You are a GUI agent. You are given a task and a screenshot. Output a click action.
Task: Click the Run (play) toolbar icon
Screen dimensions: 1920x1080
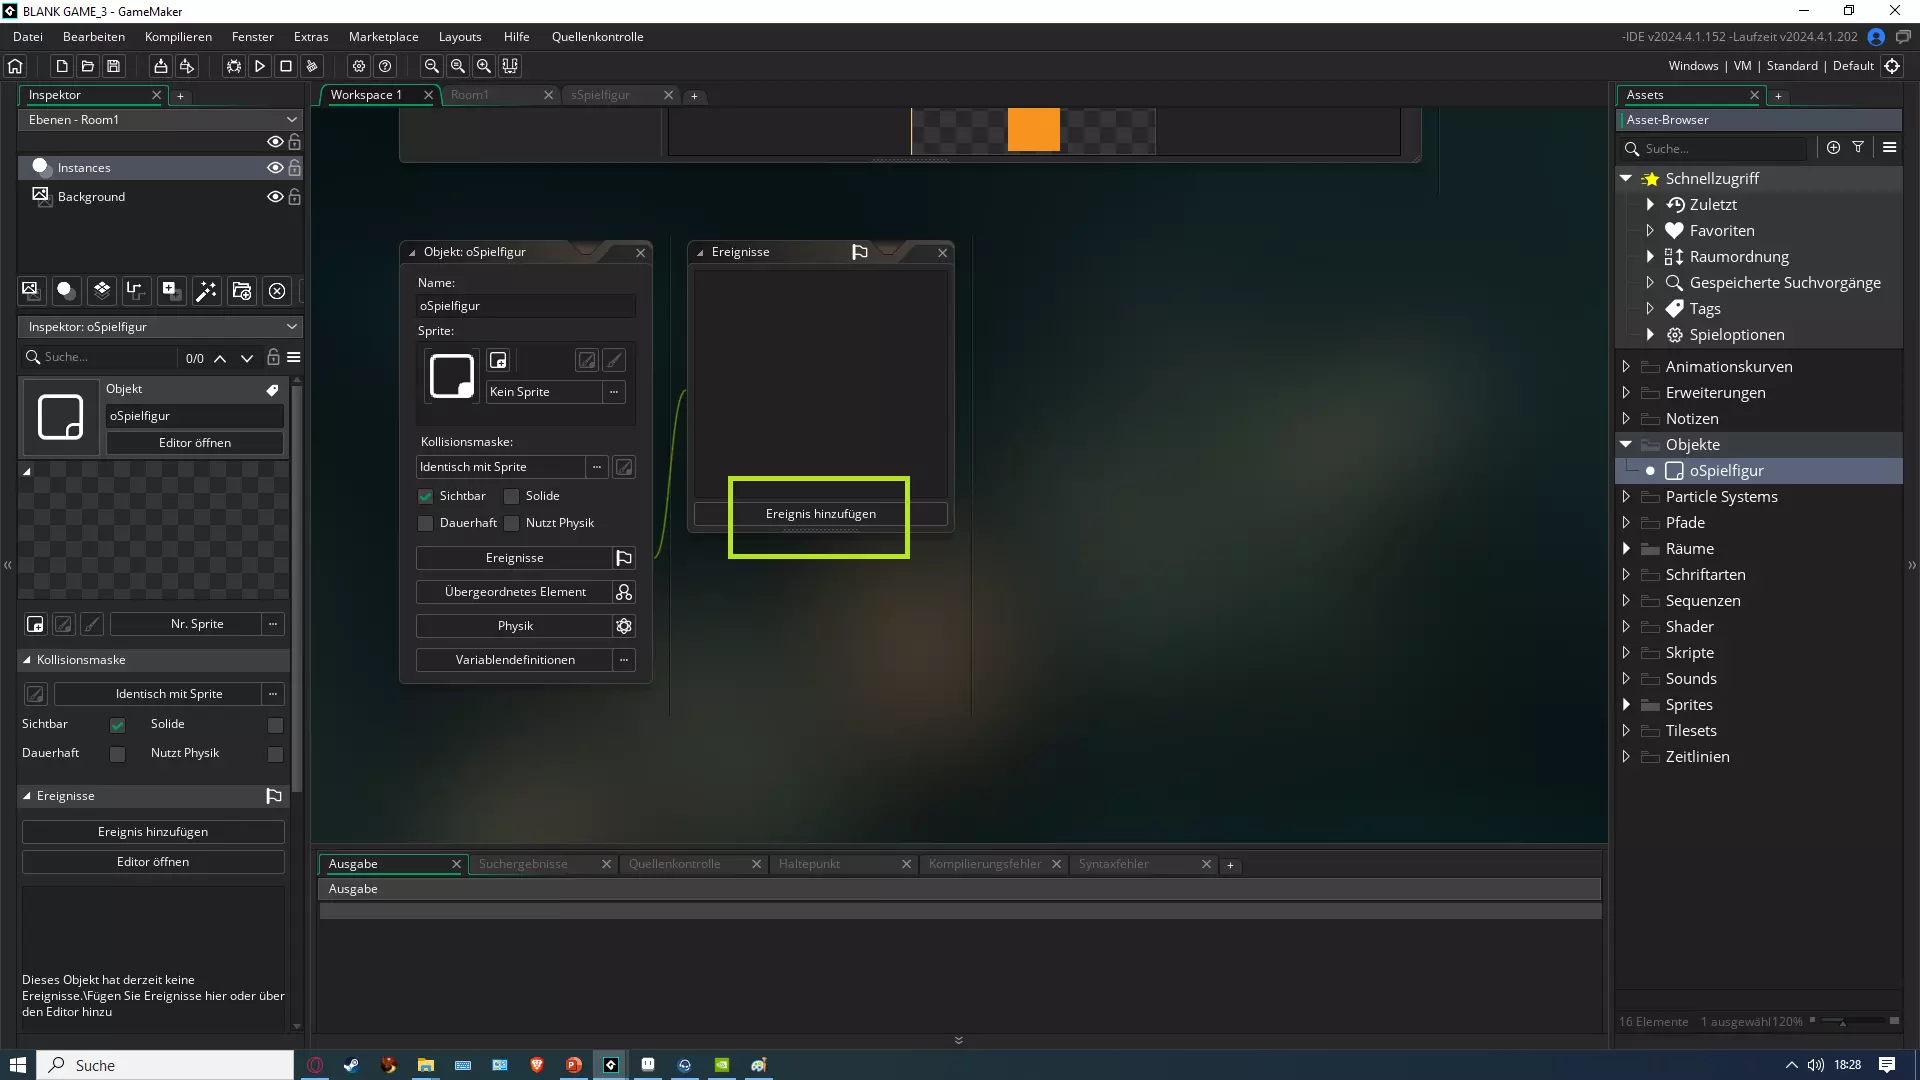click(260, 66)
